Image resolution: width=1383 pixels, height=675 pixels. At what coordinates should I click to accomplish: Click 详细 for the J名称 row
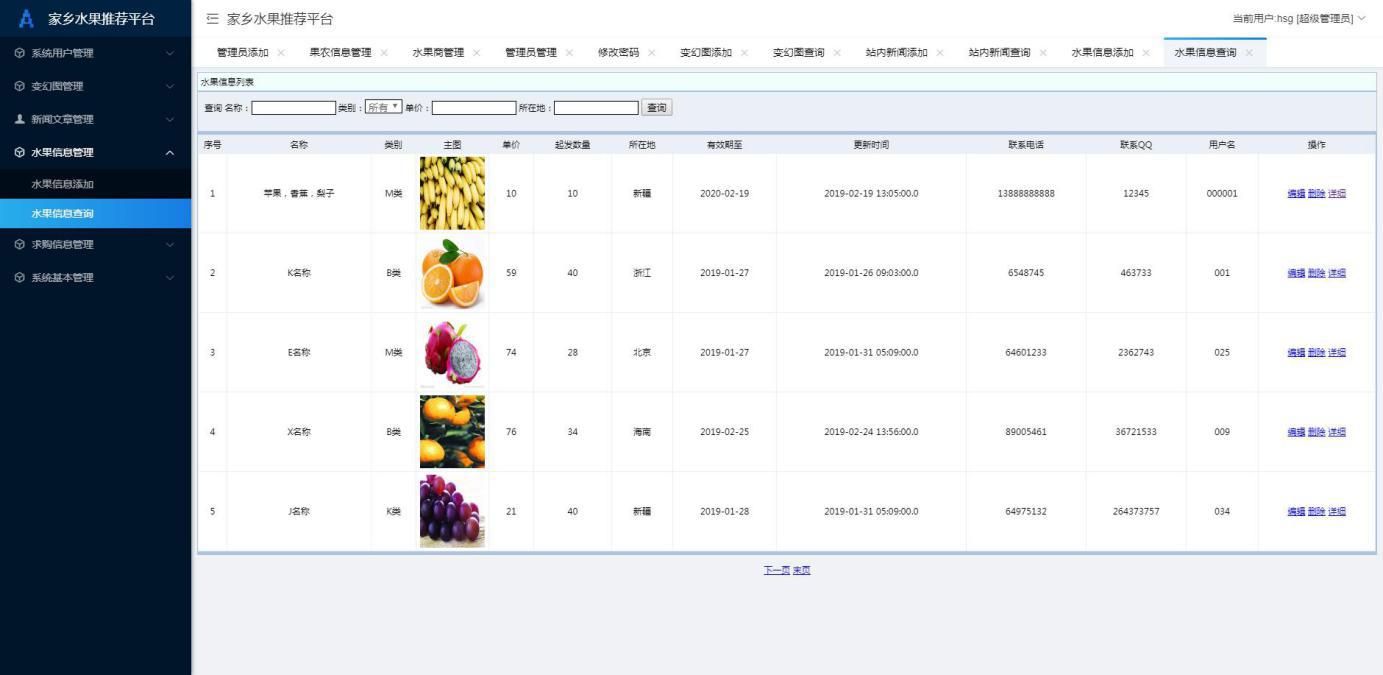tap(1337, 511)
